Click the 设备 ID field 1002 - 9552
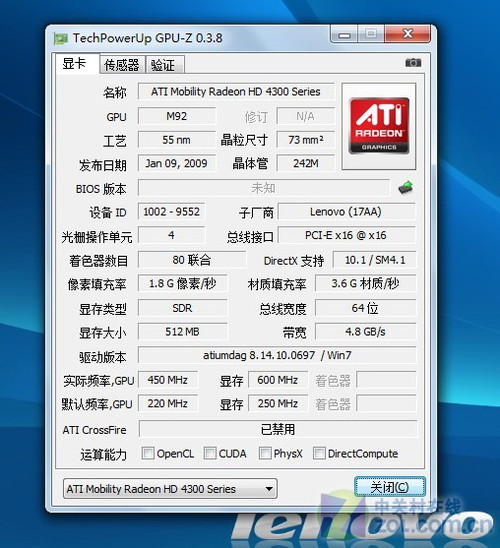This screenshot has height=548, width=500. click(172, 211)
